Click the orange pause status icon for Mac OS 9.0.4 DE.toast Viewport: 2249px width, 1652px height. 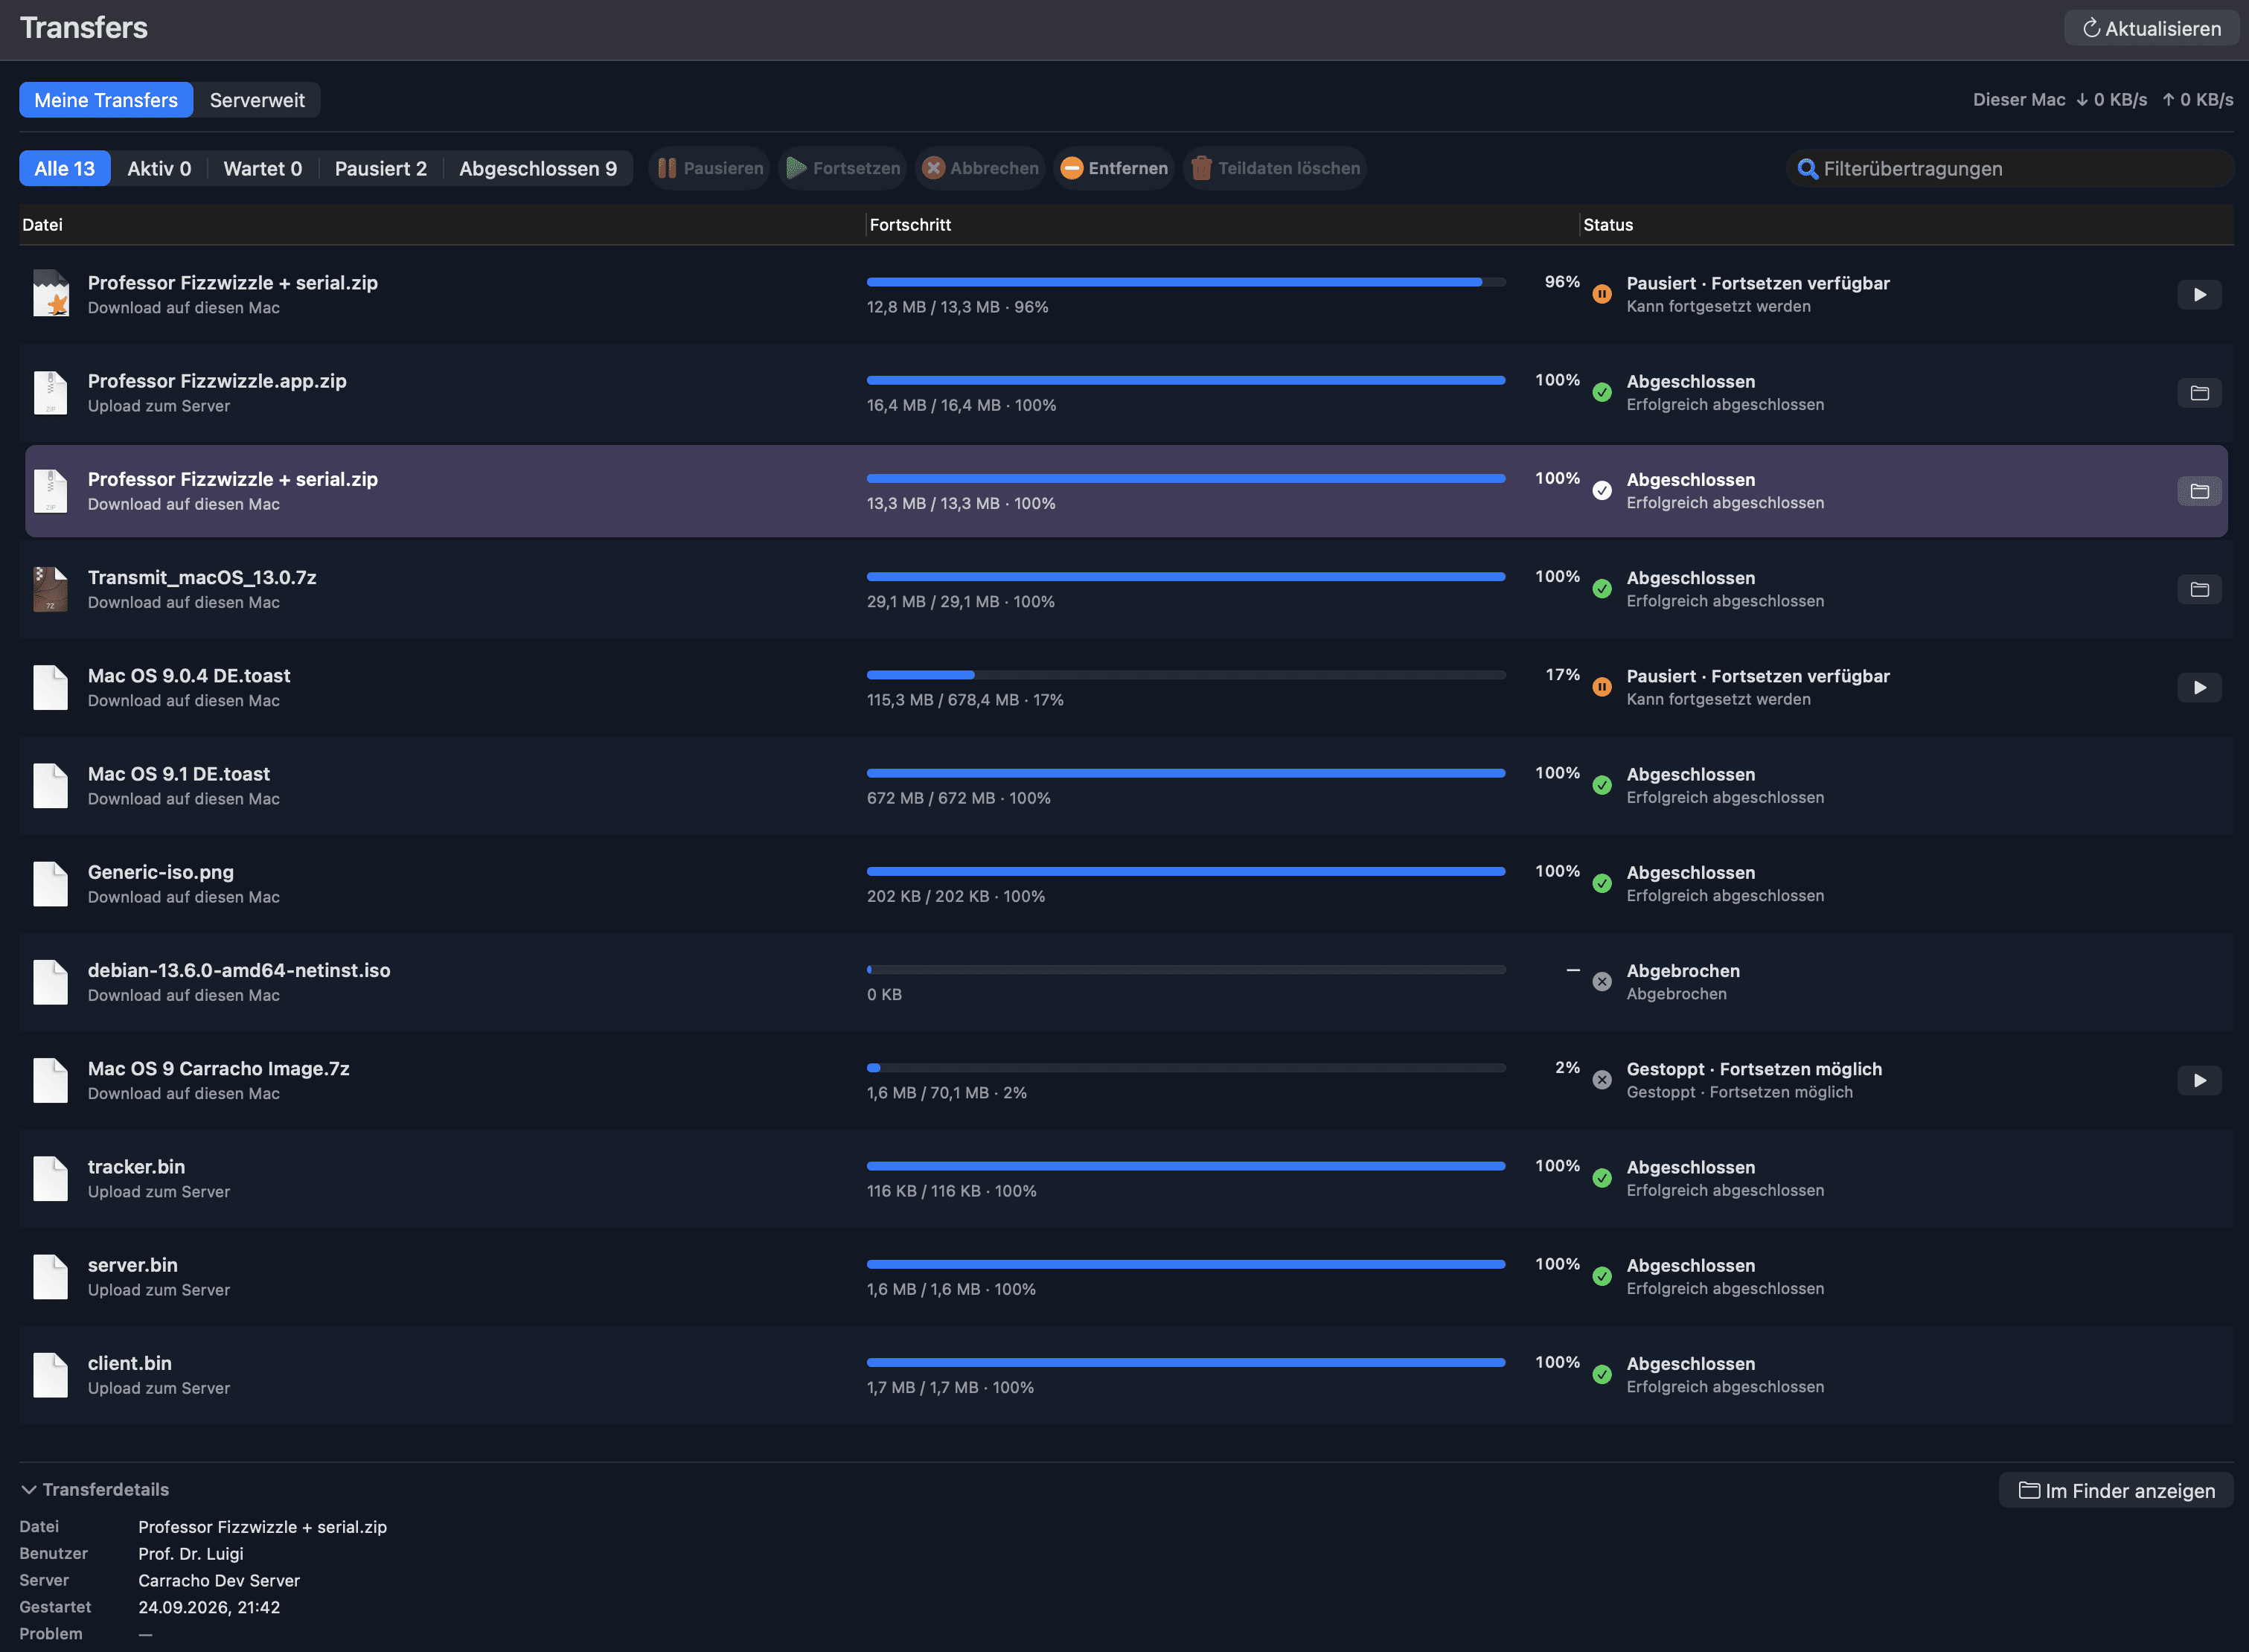1601,687
